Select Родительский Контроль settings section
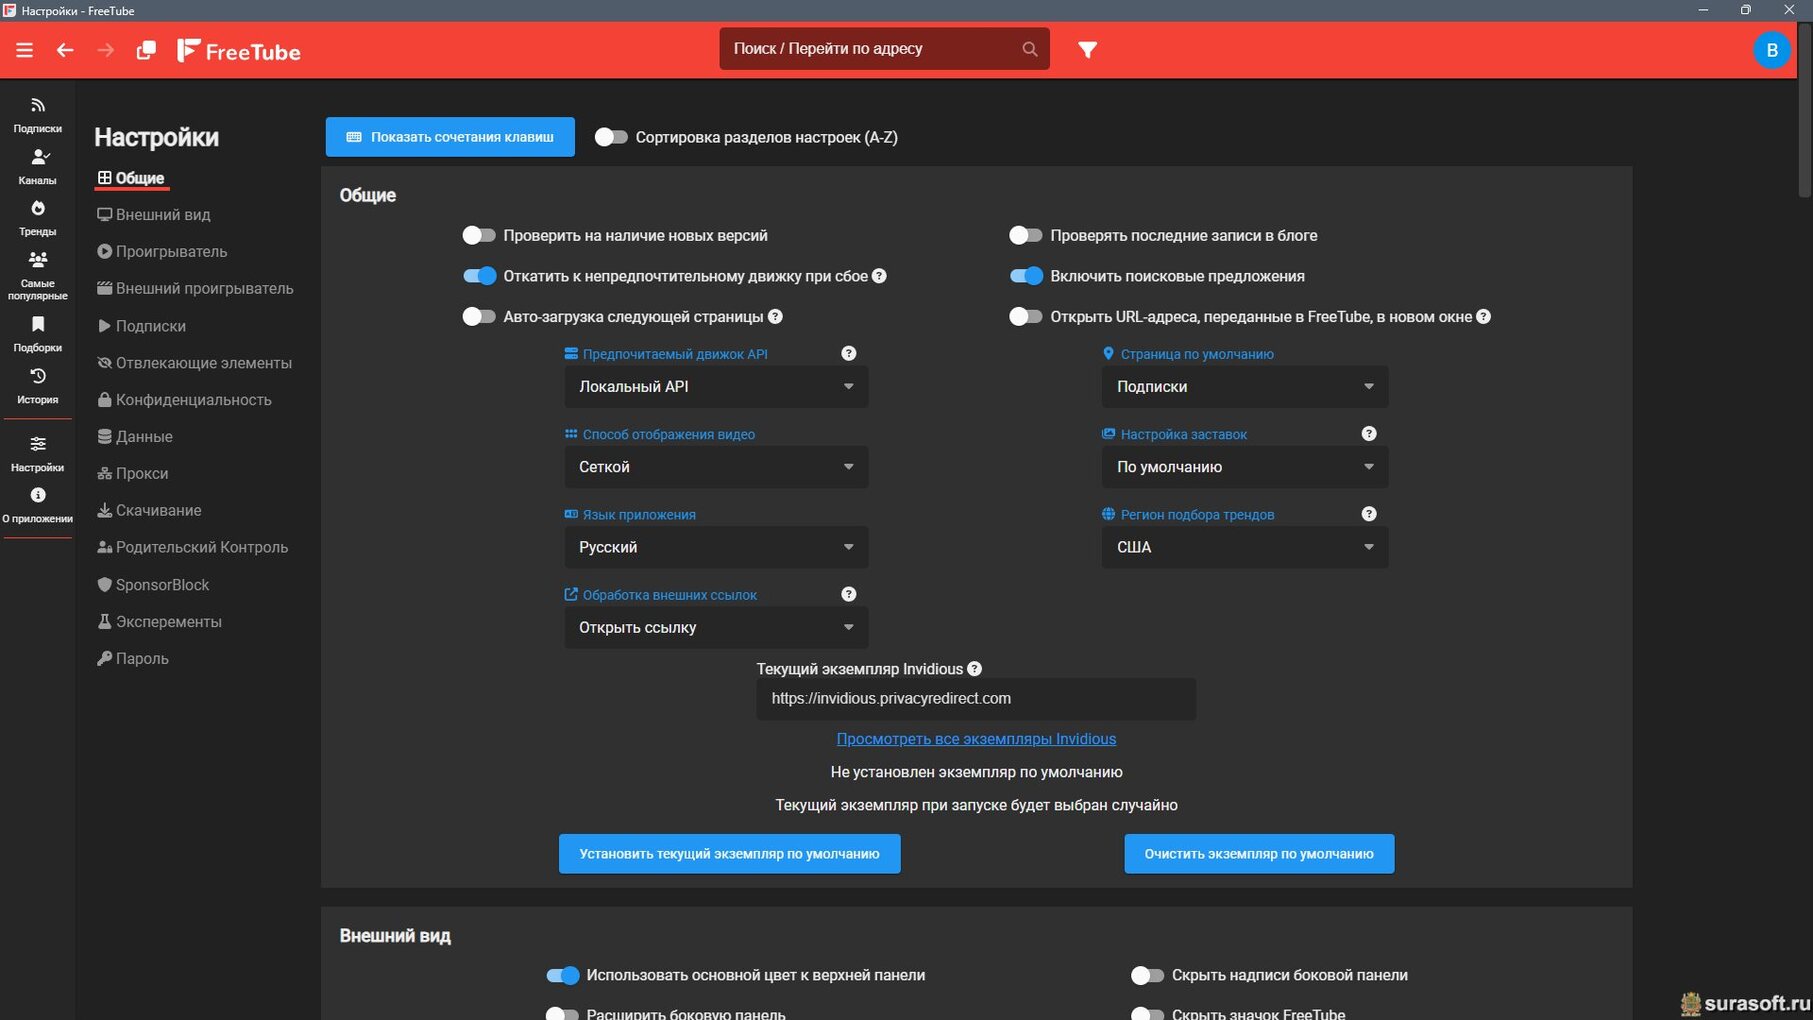The height and width of the screenshot is (1020, 1813). 193,547
